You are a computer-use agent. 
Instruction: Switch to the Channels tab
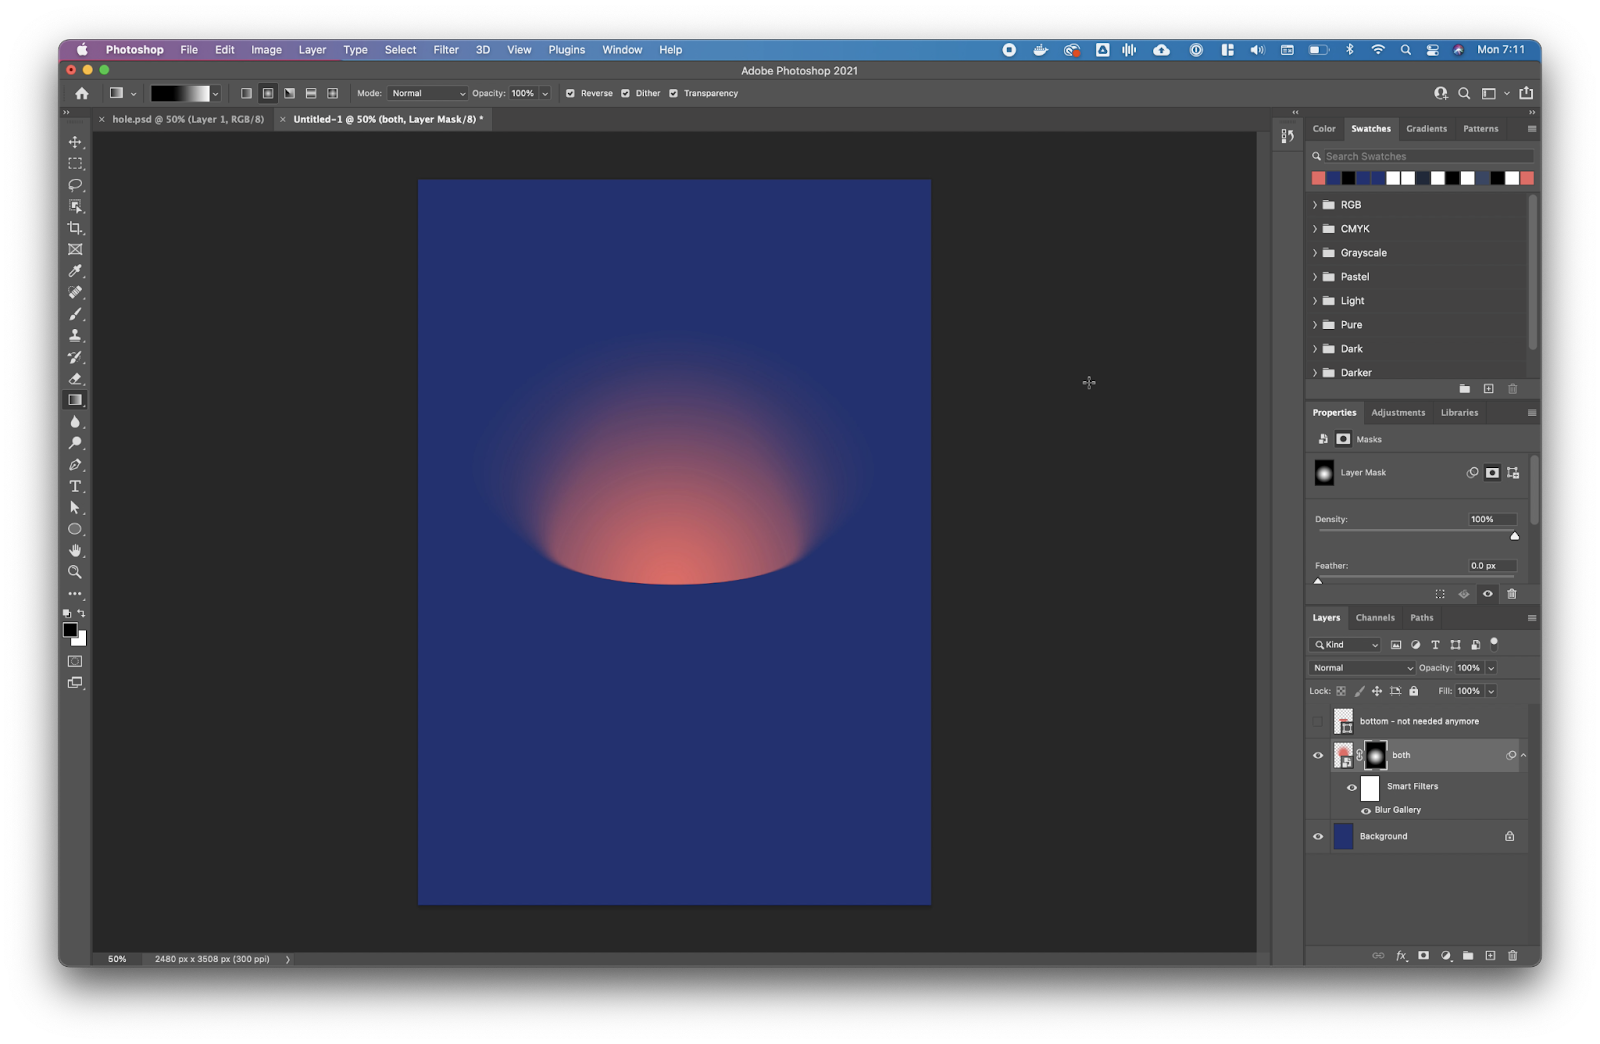click(x=1375, y=618)
